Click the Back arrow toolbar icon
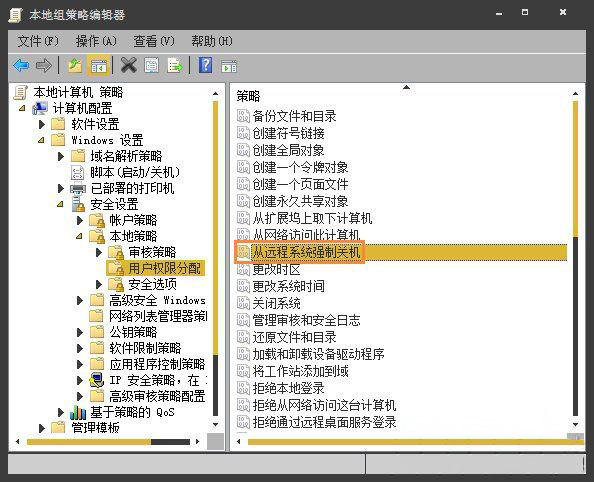The image size is (594, 482). tap(21, 66)
